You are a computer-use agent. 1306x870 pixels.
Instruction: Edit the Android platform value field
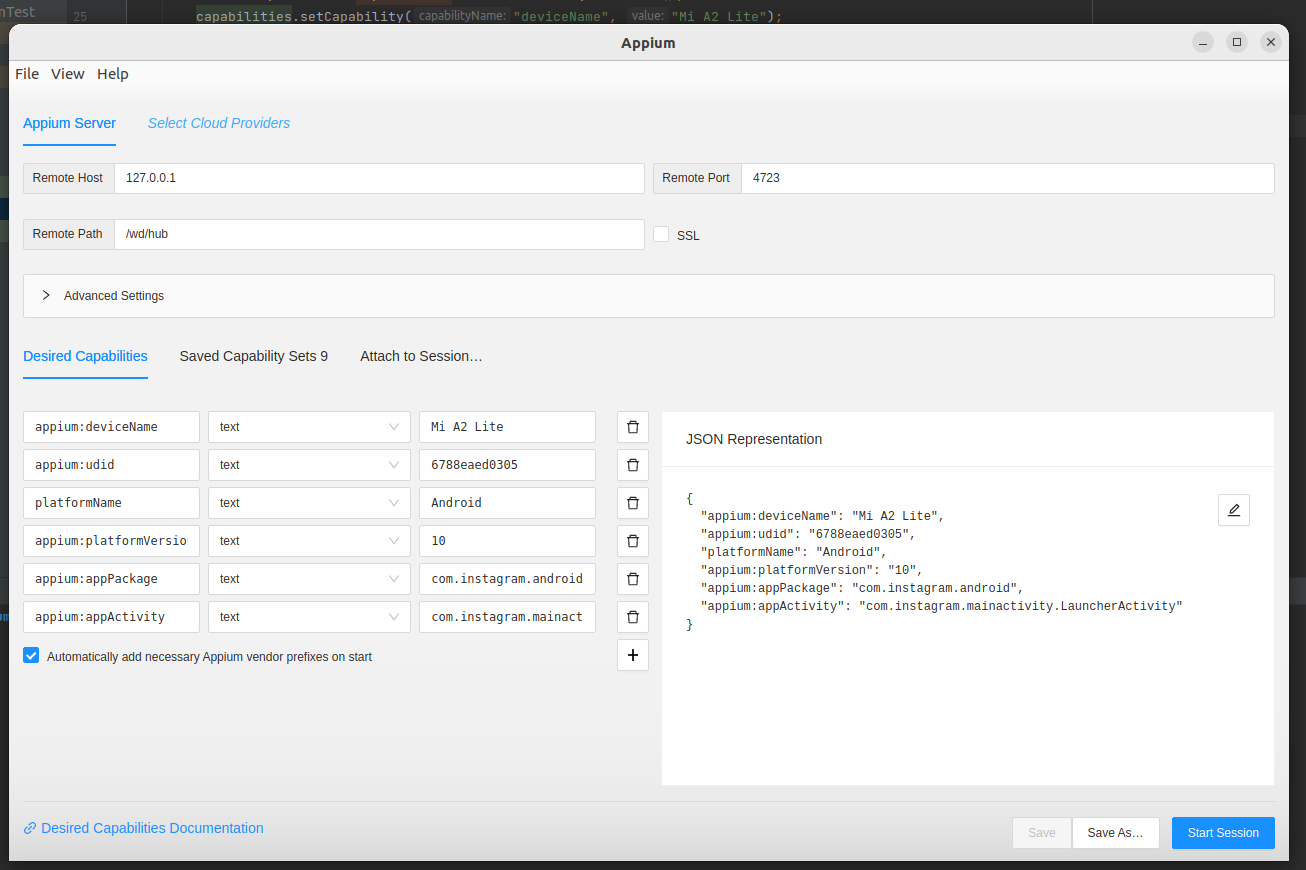pos(507,503)
